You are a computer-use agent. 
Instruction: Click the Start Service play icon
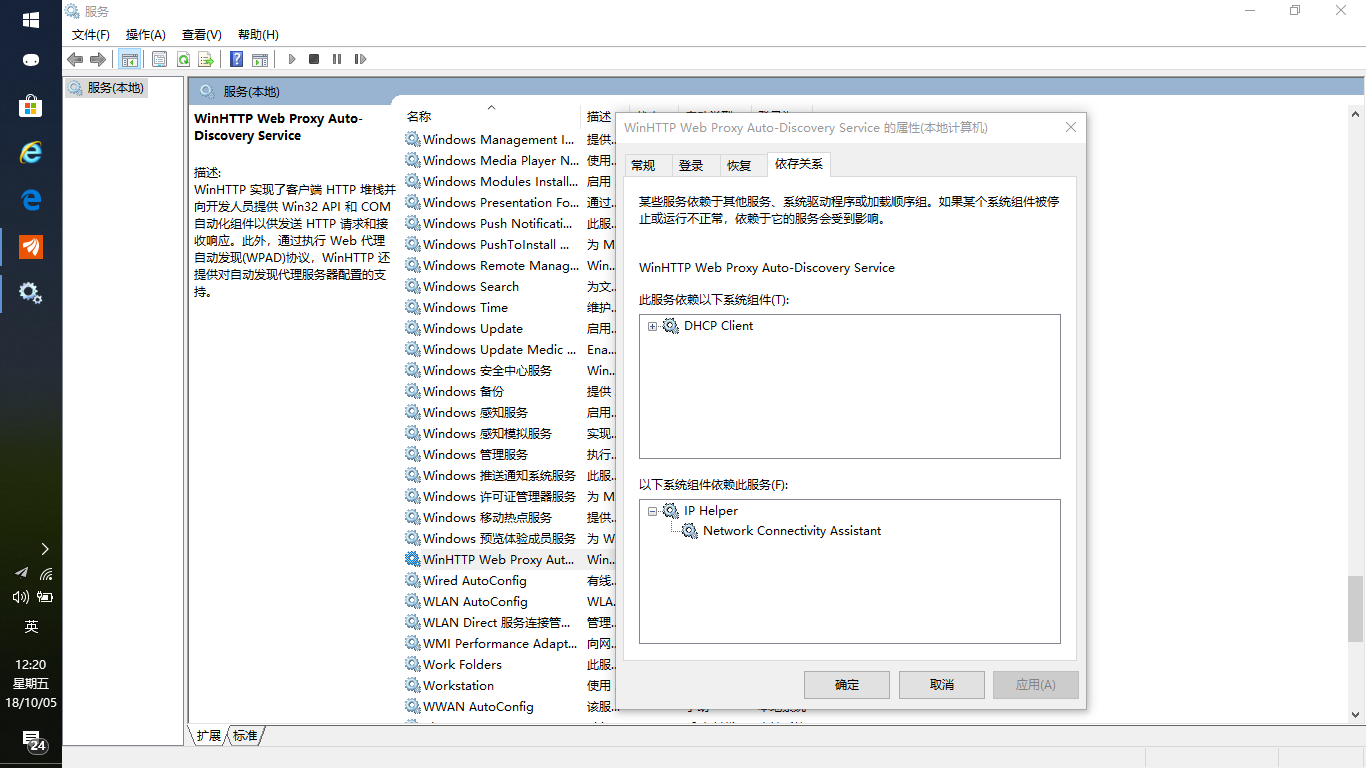(292, 59)
